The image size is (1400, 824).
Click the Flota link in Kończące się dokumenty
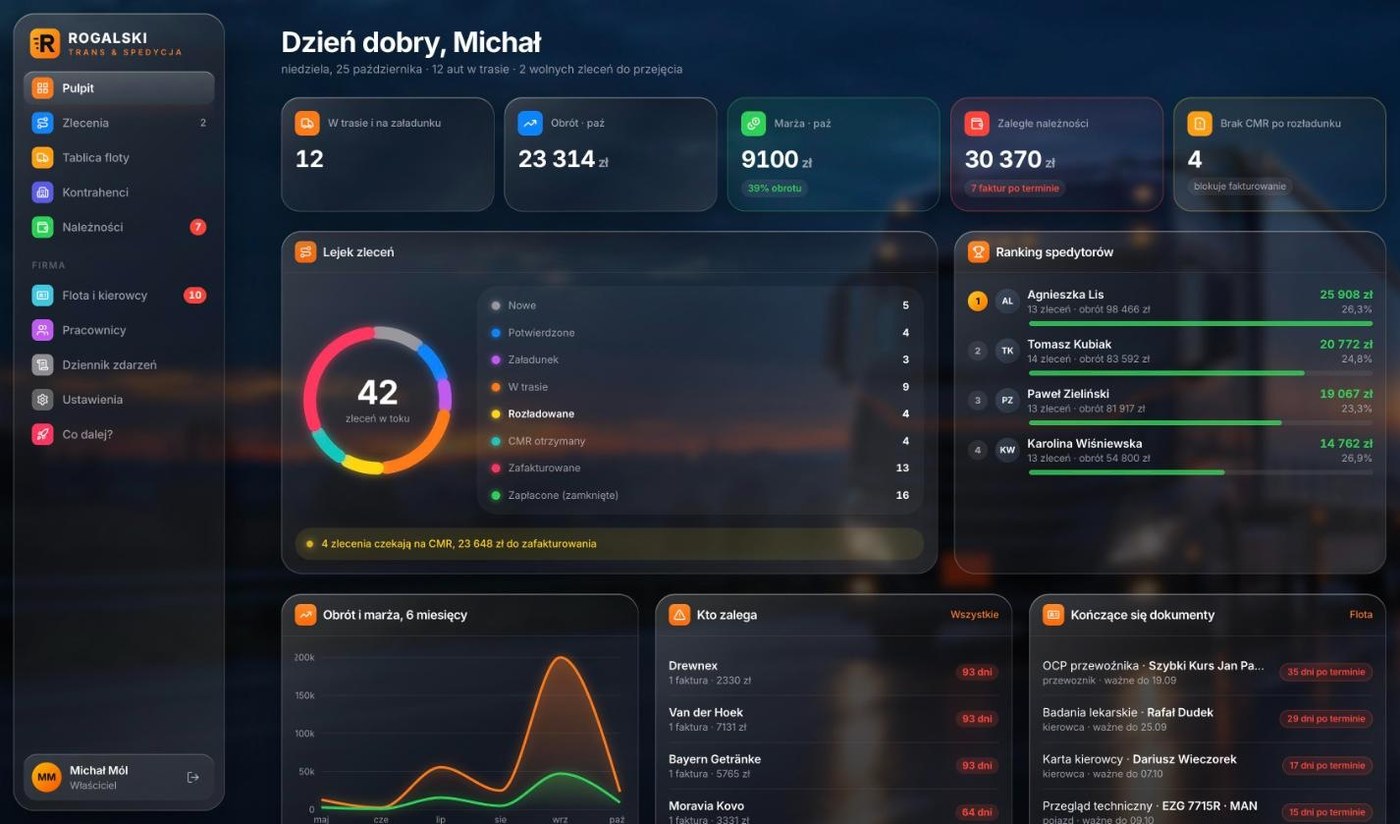[x=1360, y=615]
